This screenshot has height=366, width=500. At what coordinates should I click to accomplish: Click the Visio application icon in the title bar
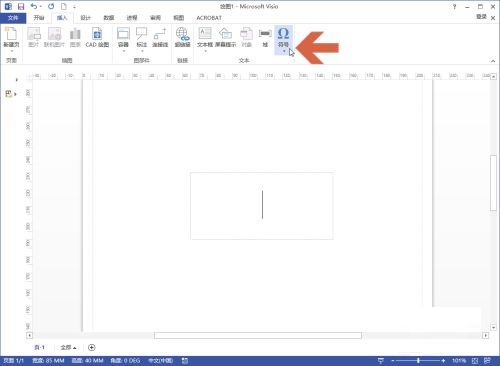(x=8, y=6)
